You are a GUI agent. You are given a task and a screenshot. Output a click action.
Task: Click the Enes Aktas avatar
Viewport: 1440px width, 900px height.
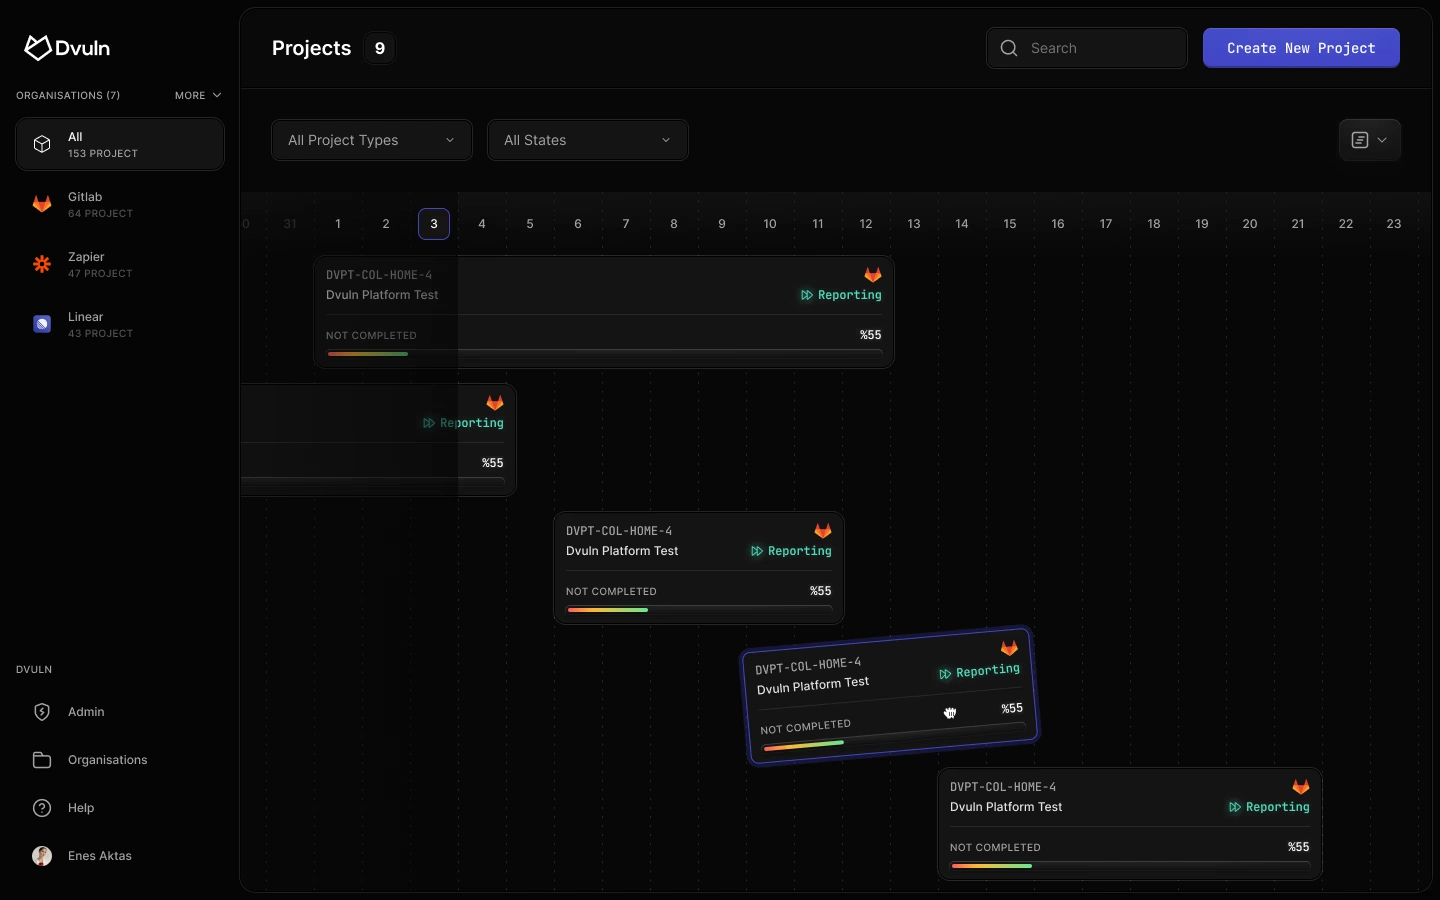pyautogui.click(x=42, y=856)
